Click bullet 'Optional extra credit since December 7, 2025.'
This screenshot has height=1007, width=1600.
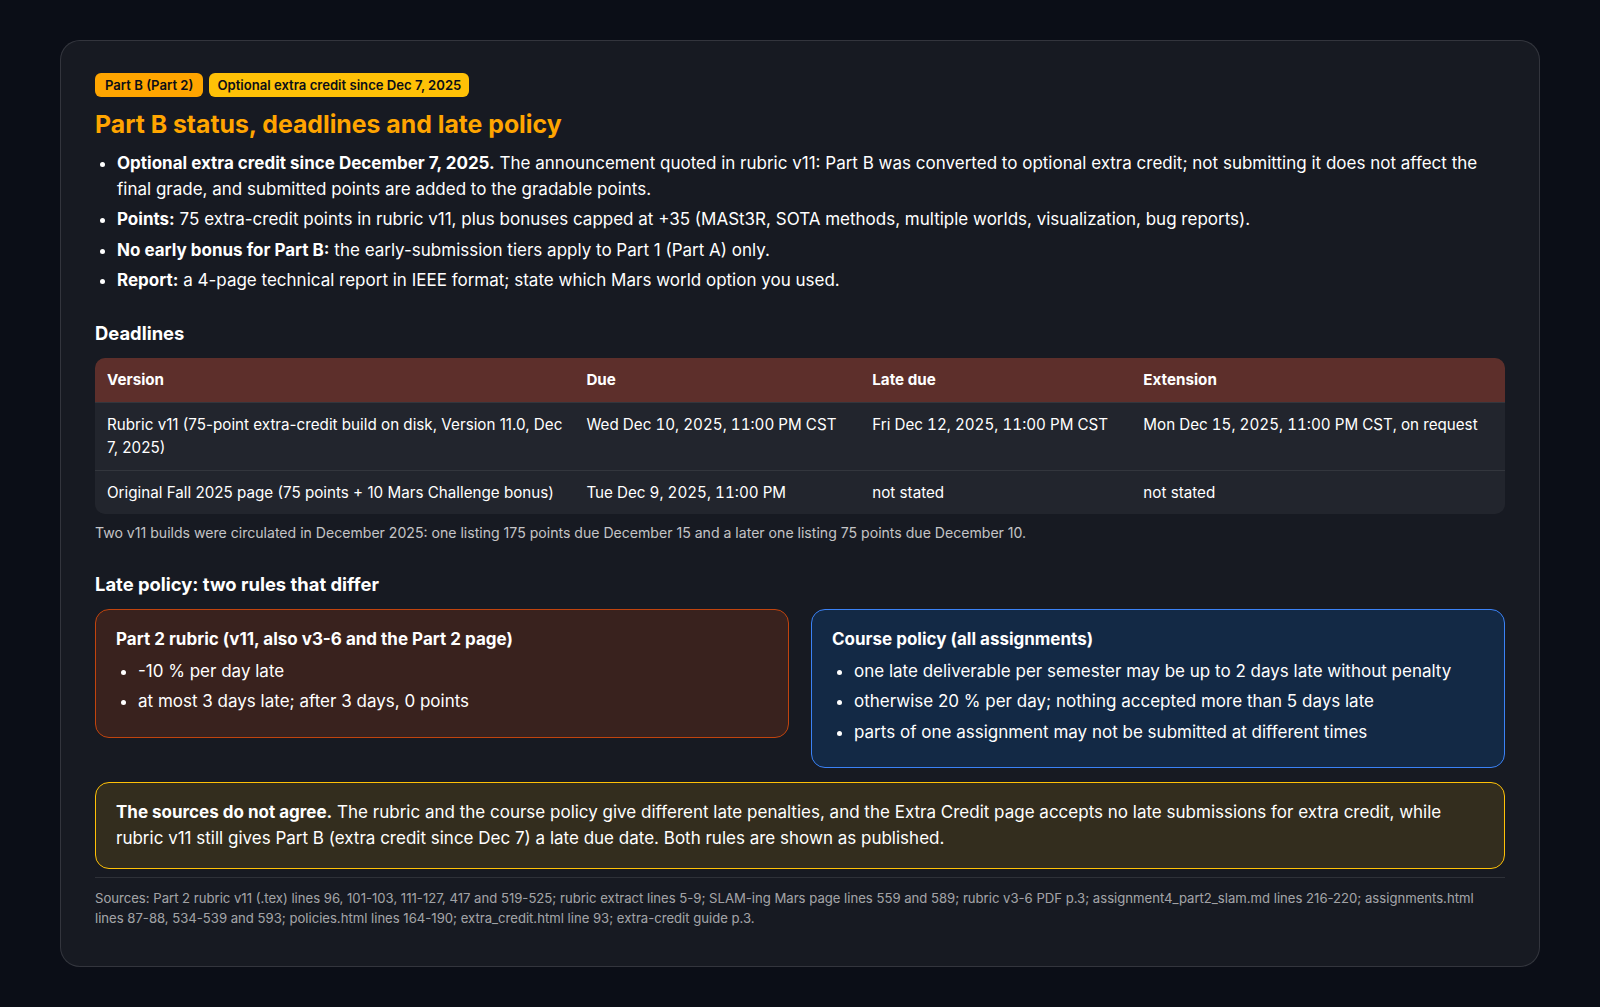797,176
